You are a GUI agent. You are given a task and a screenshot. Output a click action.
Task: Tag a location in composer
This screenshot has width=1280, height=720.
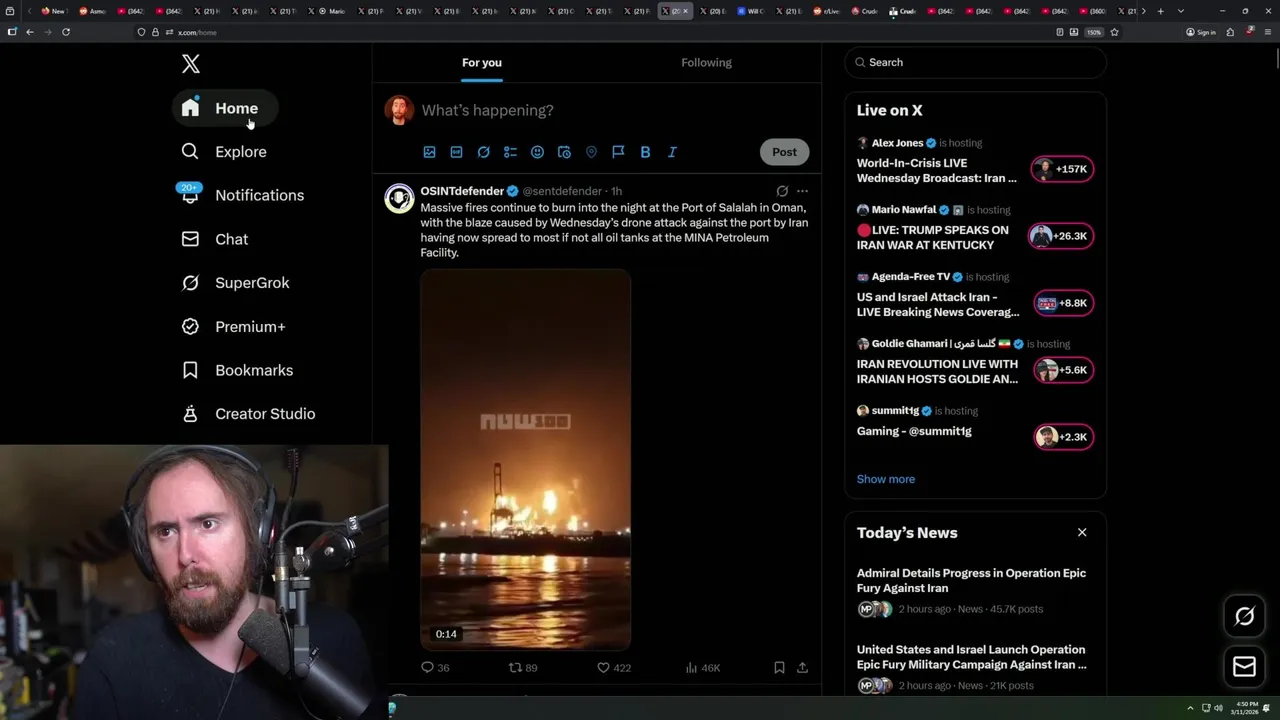[591, 152]
